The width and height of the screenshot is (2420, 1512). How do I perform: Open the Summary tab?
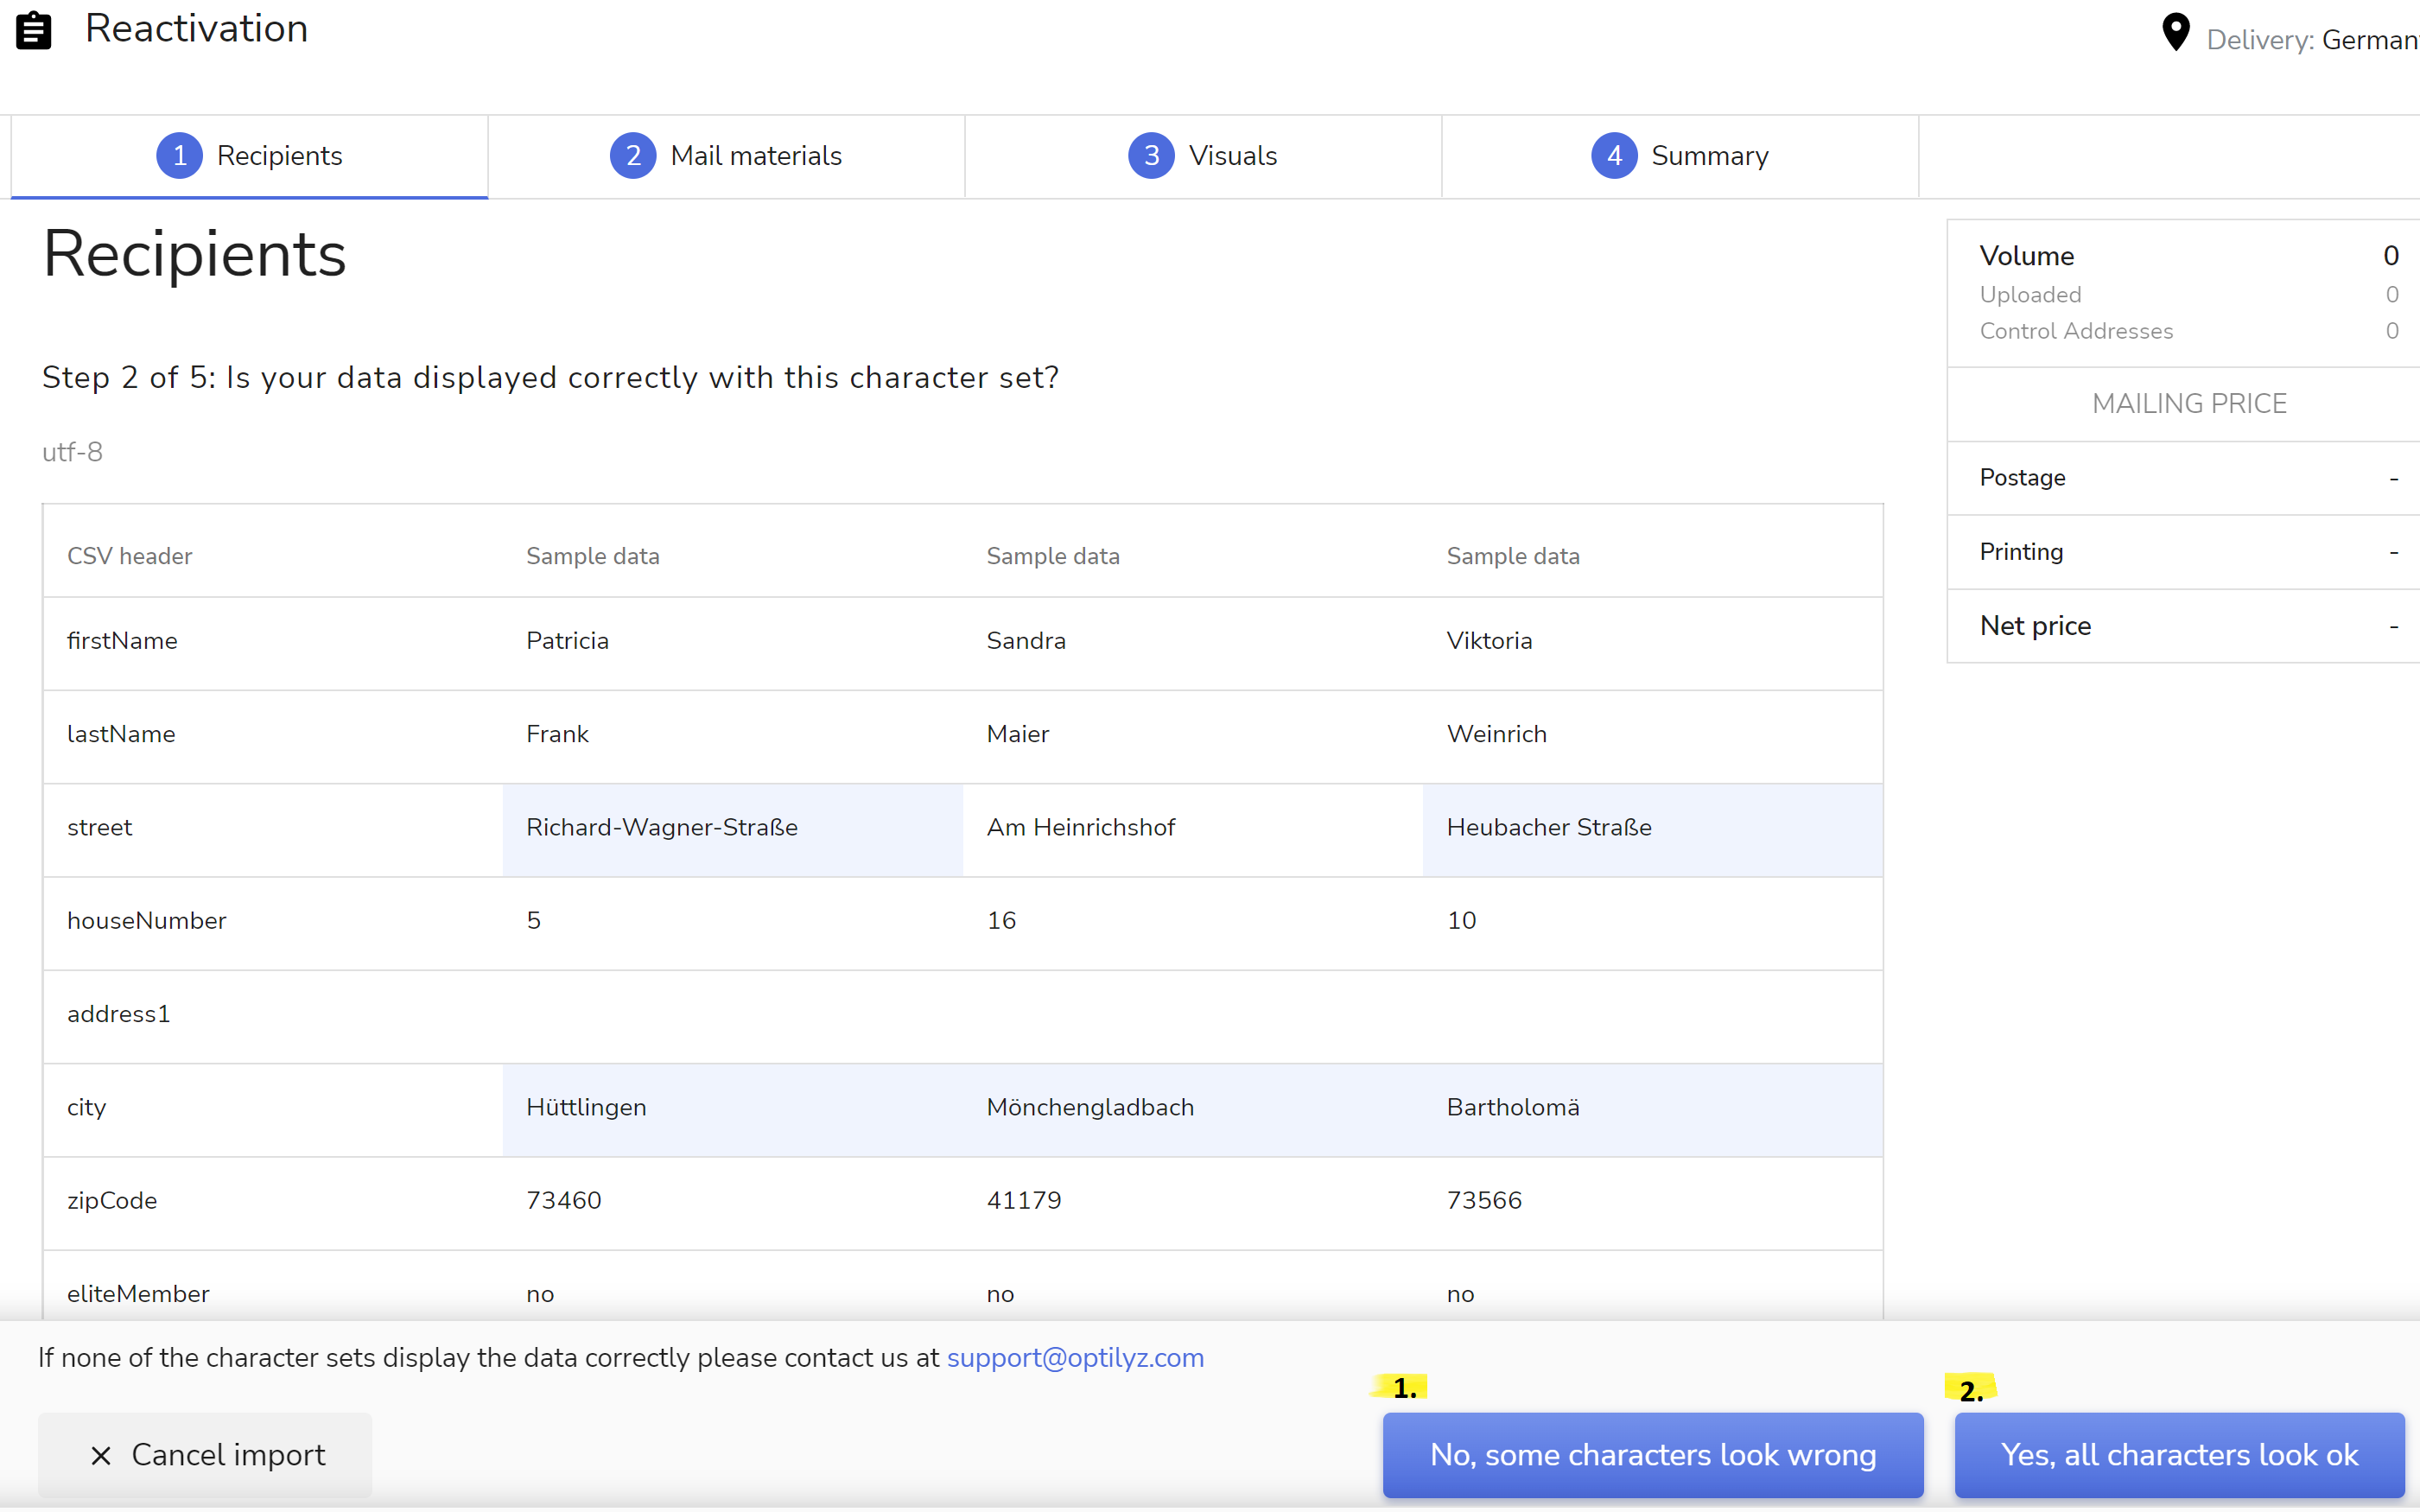pyautogui.click(x=1709, y=156)
